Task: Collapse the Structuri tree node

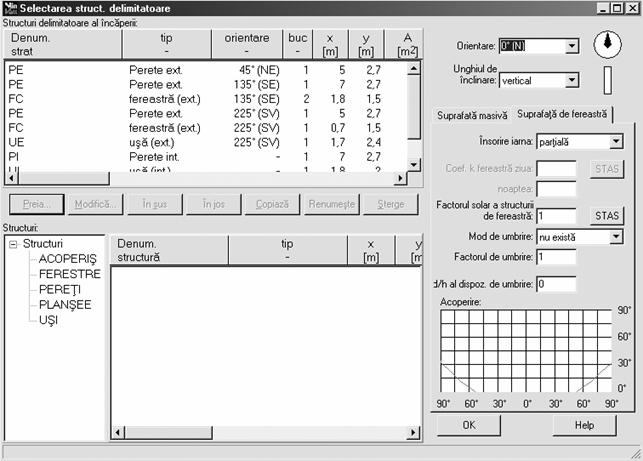Action: point(12,244)
